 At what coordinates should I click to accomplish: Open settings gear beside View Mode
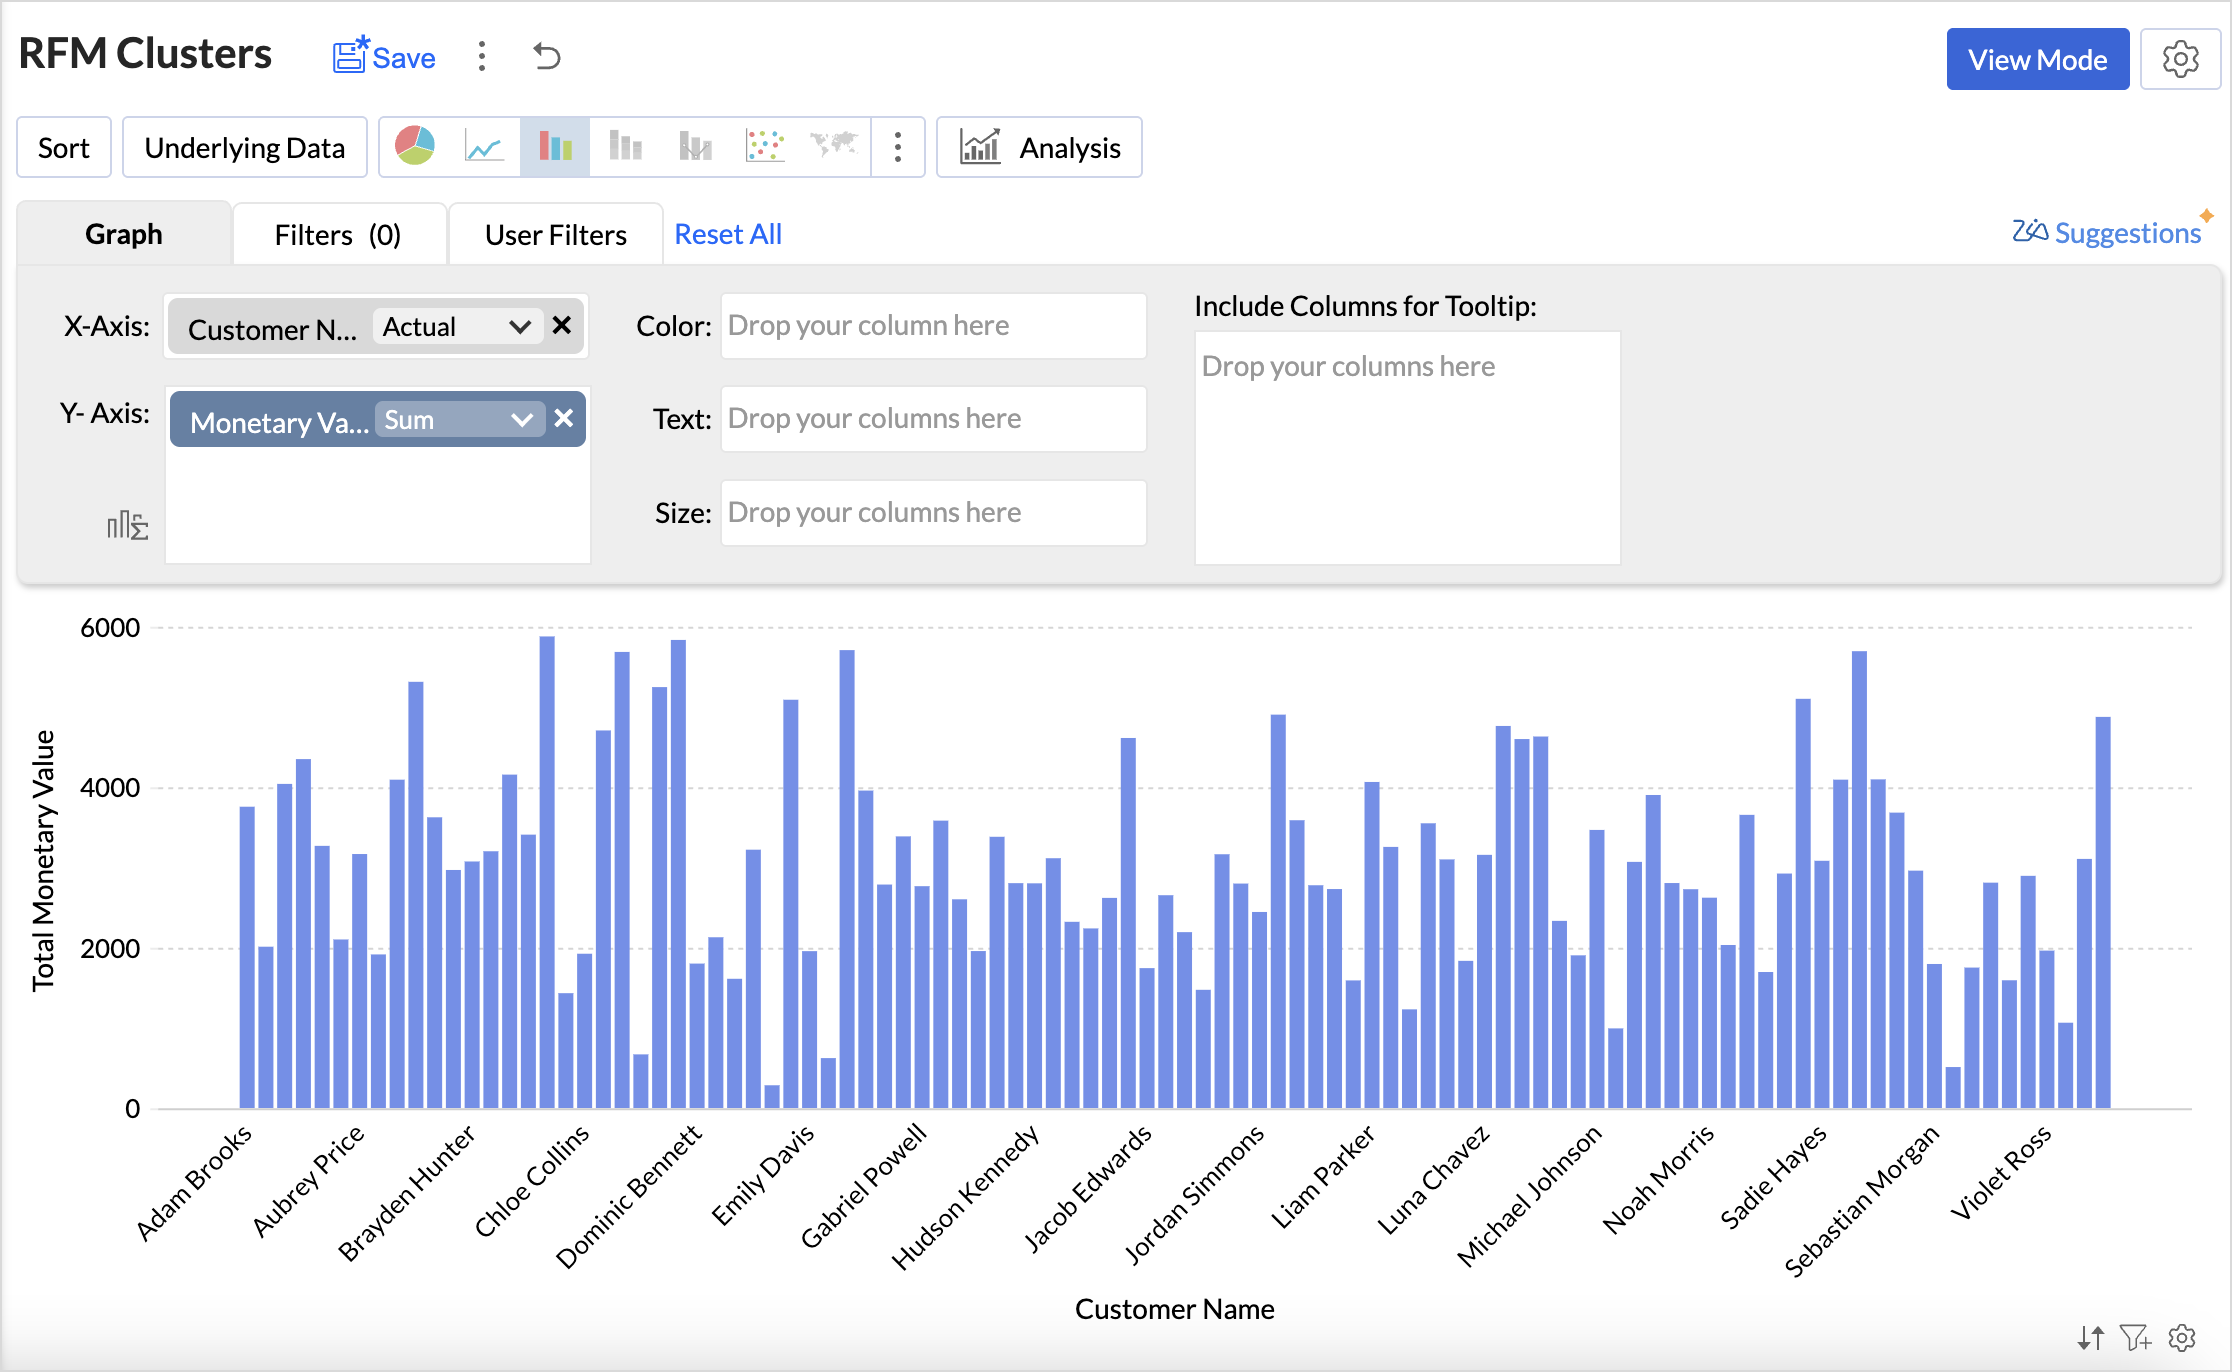[x=2180, y=59]
